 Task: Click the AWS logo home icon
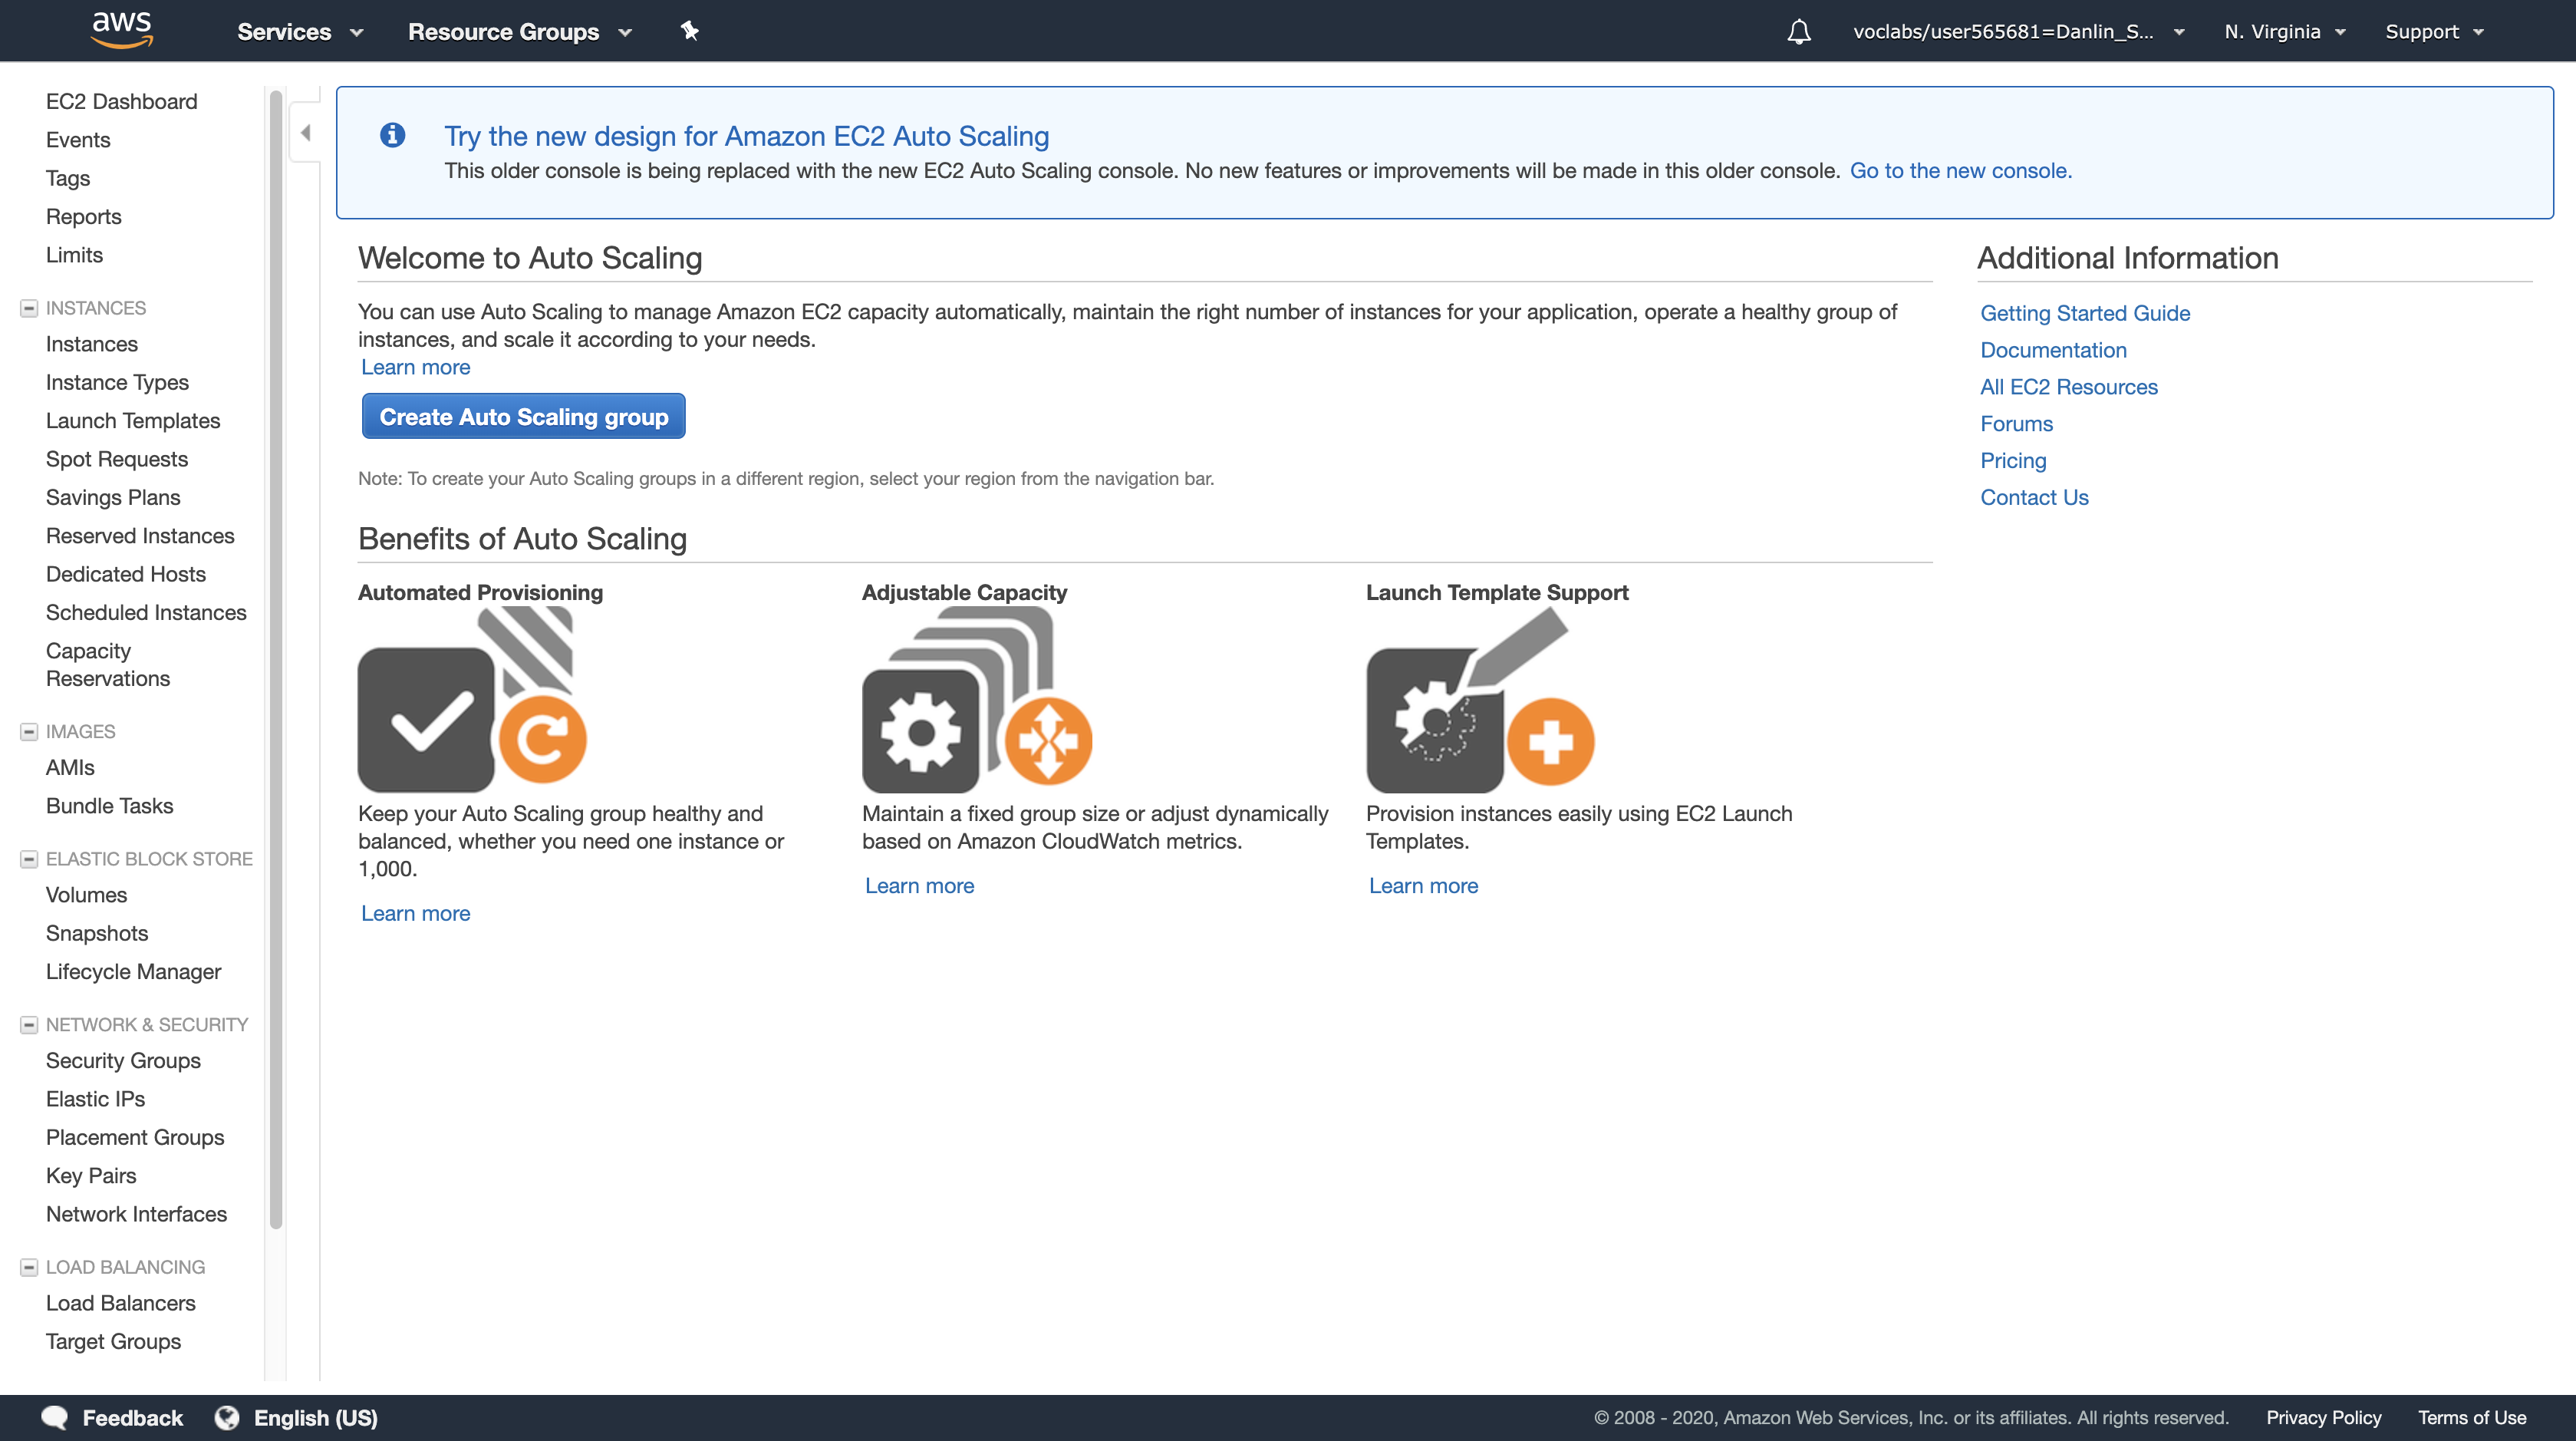click(x=121, y=30)
